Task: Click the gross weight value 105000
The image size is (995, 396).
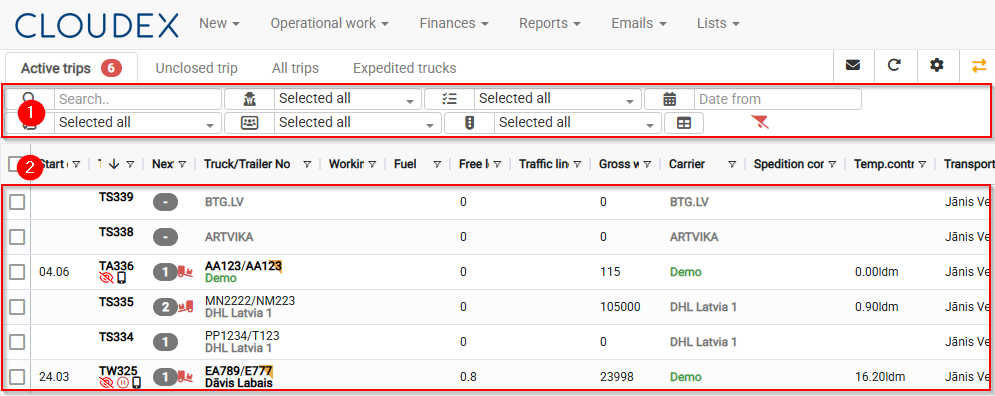Action: (x=620, y=307)
